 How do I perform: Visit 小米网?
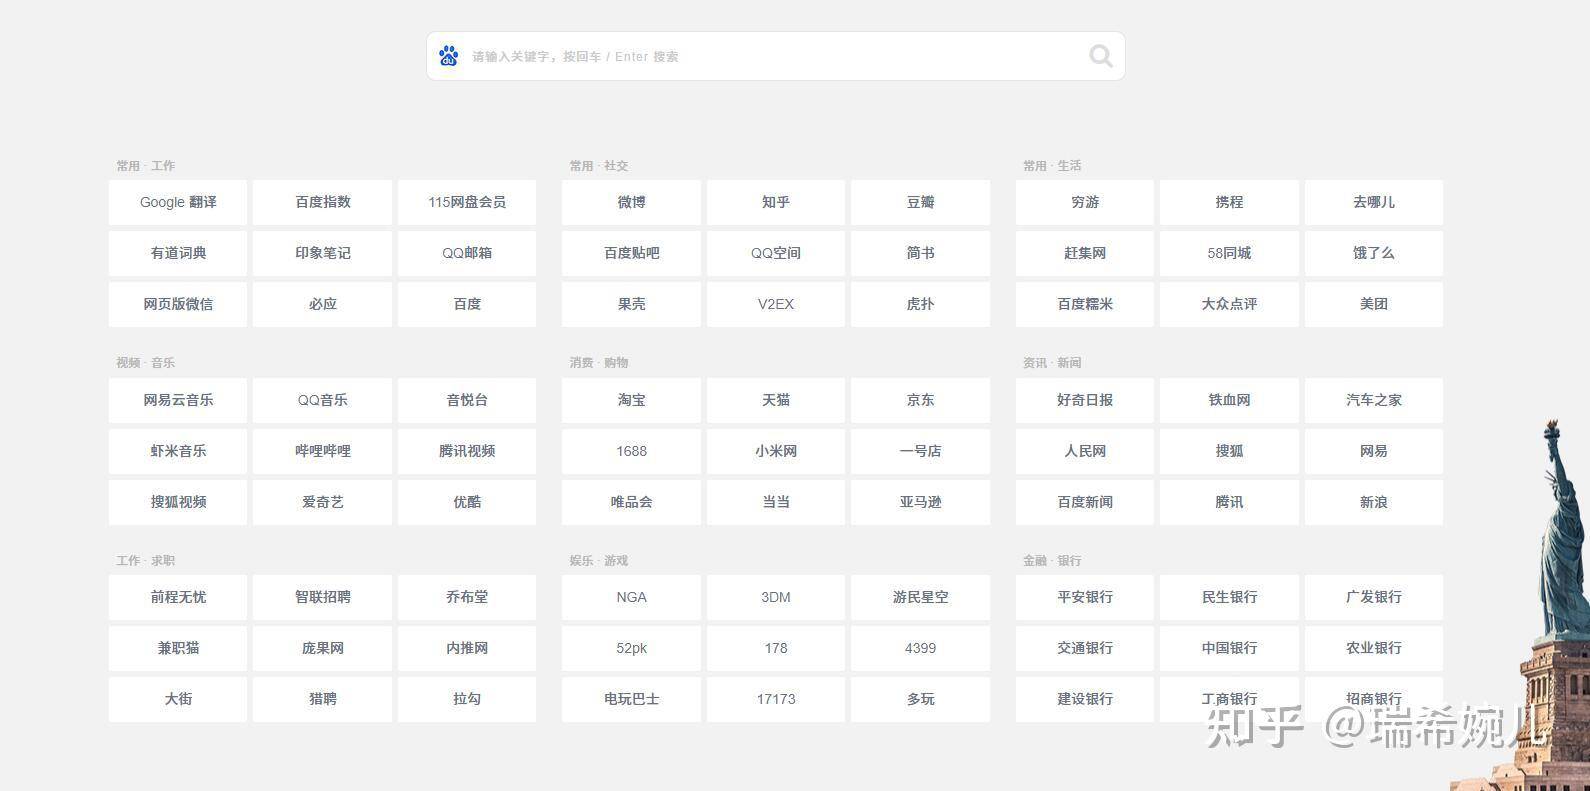[x=776, y=451]
